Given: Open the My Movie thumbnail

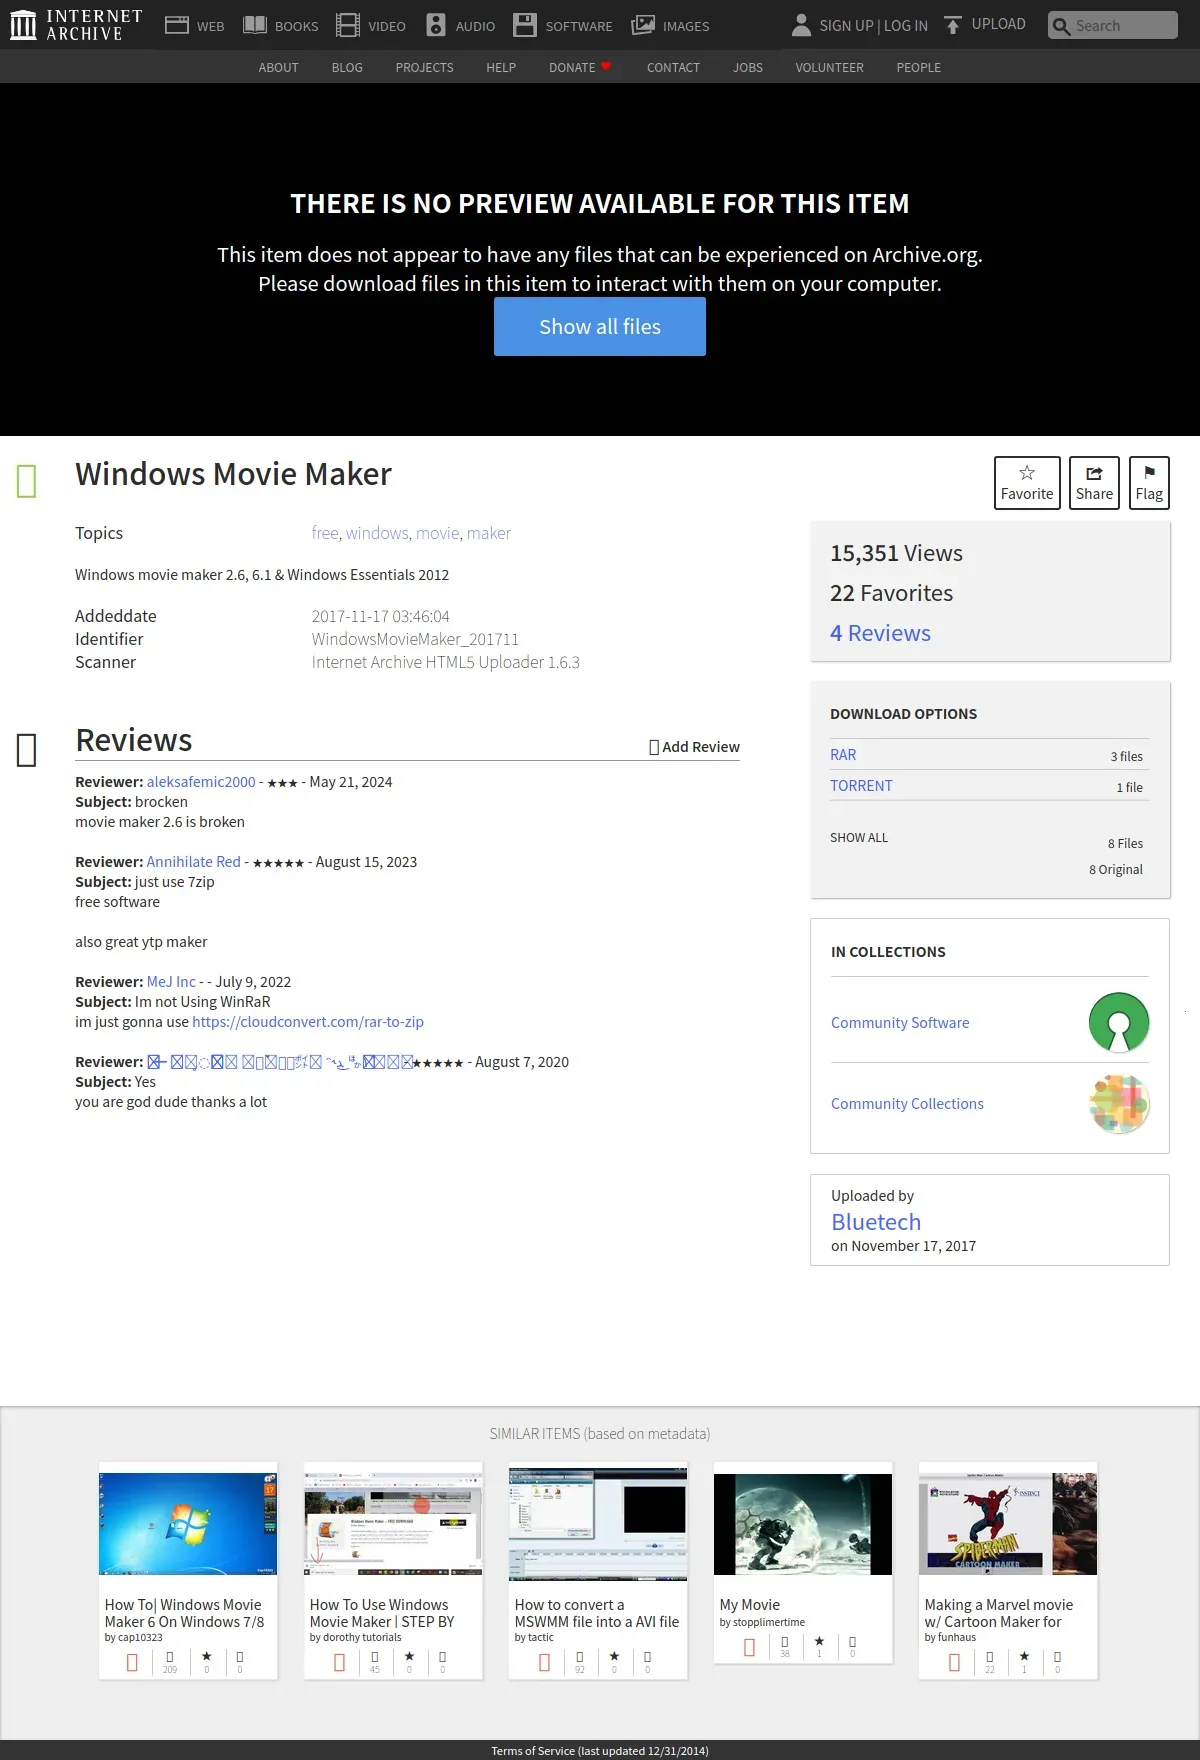Looking at the screenshot, I should (803, 1524).
